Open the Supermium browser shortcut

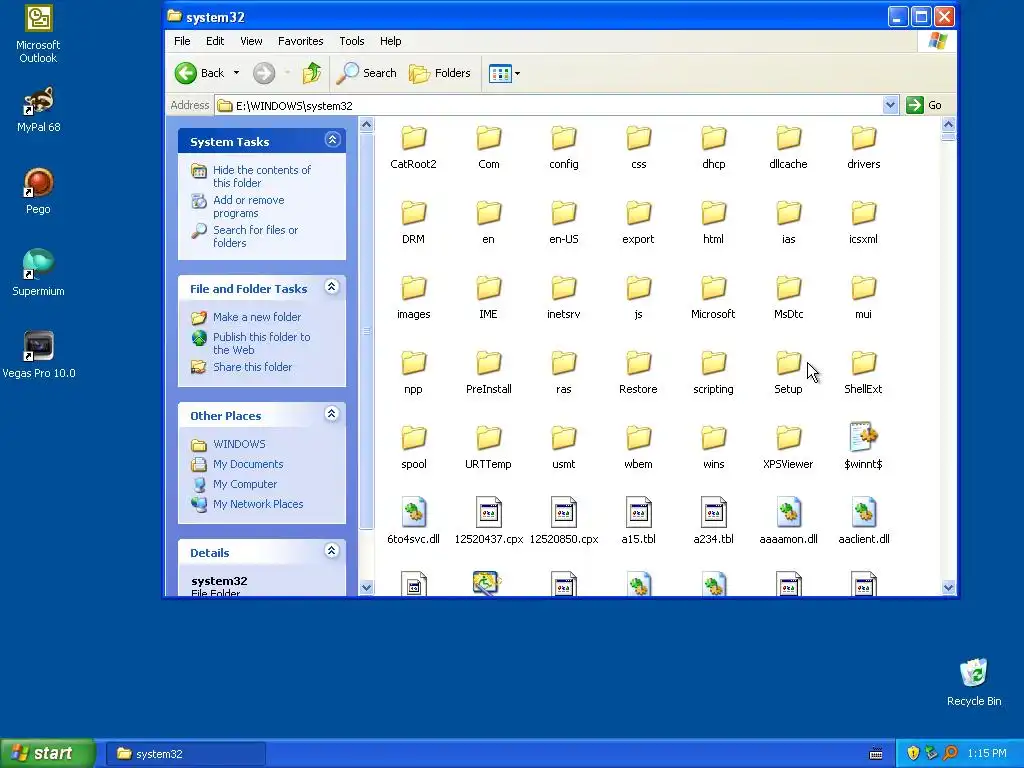(38, 273)
